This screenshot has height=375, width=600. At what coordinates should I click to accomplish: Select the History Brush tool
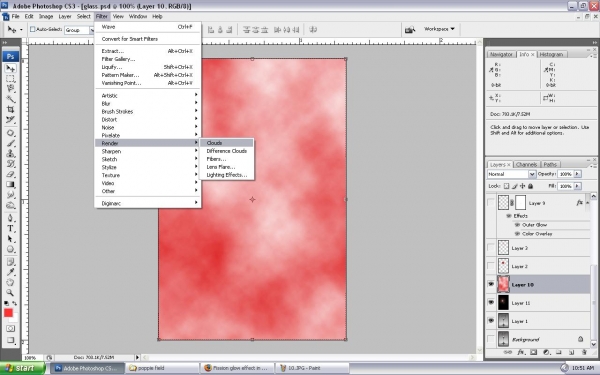point(10,164)
